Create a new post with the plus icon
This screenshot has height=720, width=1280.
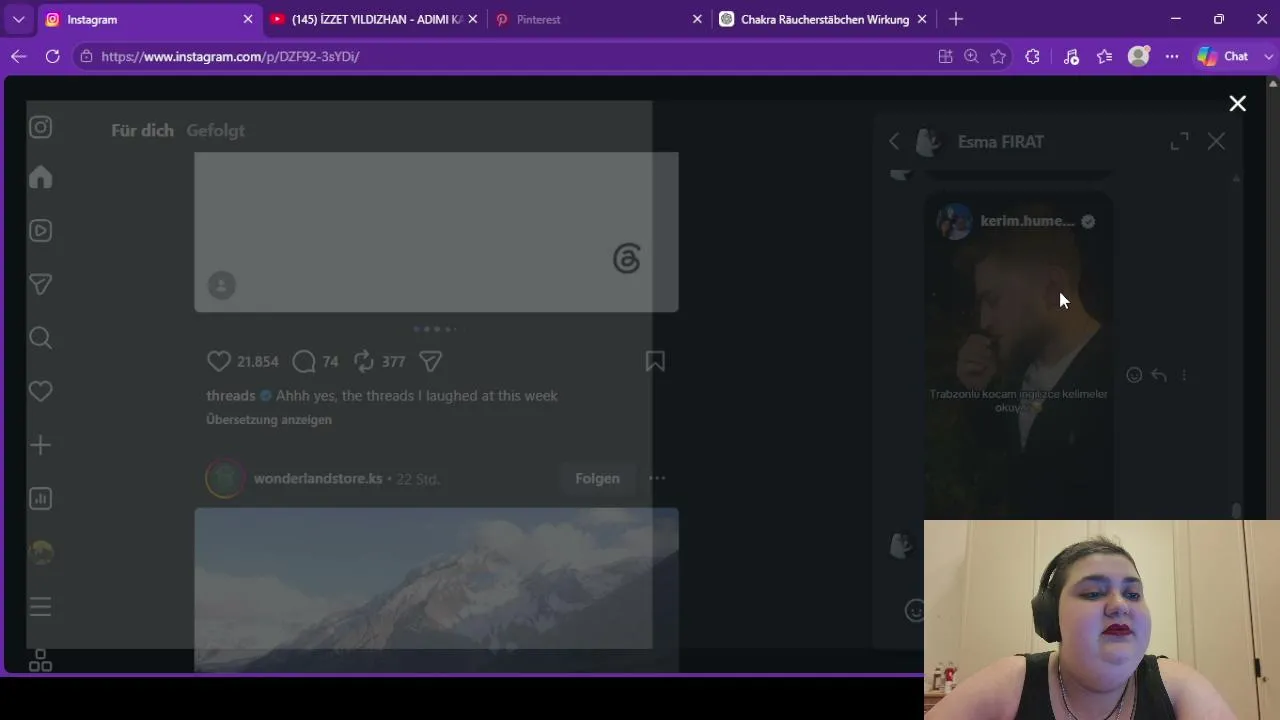41,445
